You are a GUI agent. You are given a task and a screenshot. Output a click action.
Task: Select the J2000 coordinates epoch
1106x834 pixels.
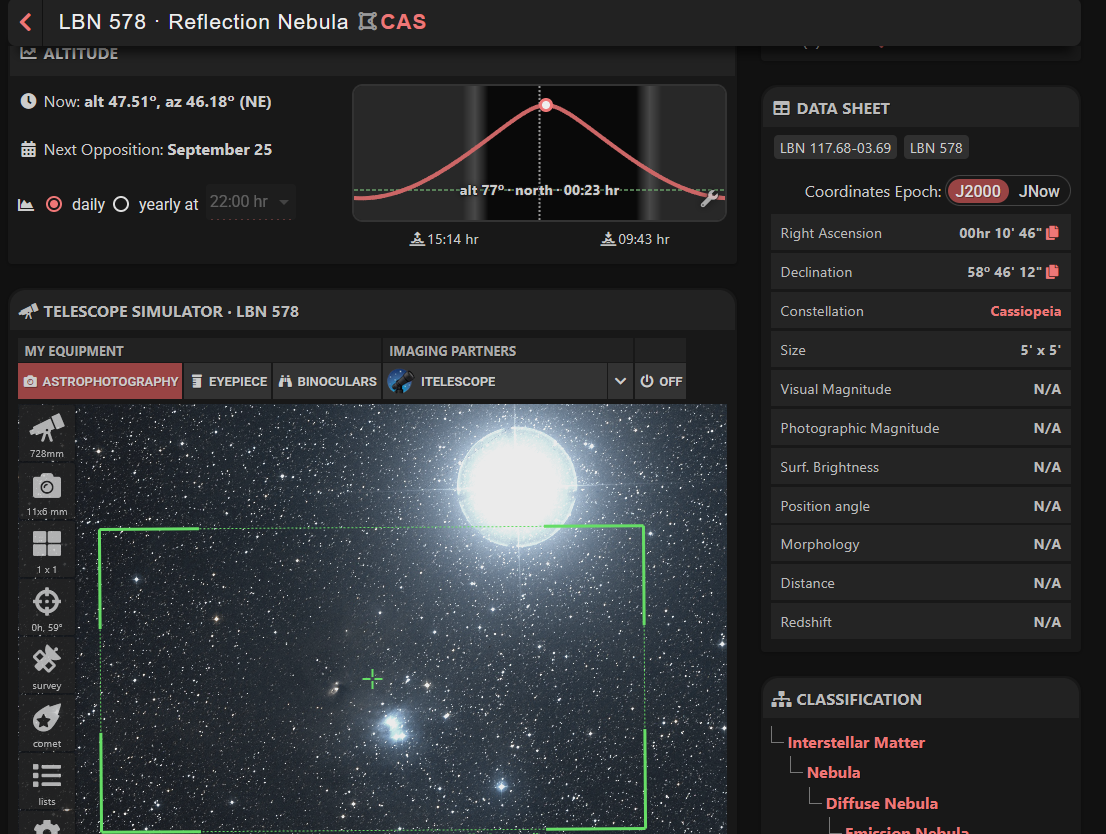pyautogui.click(x=978, y=191)
